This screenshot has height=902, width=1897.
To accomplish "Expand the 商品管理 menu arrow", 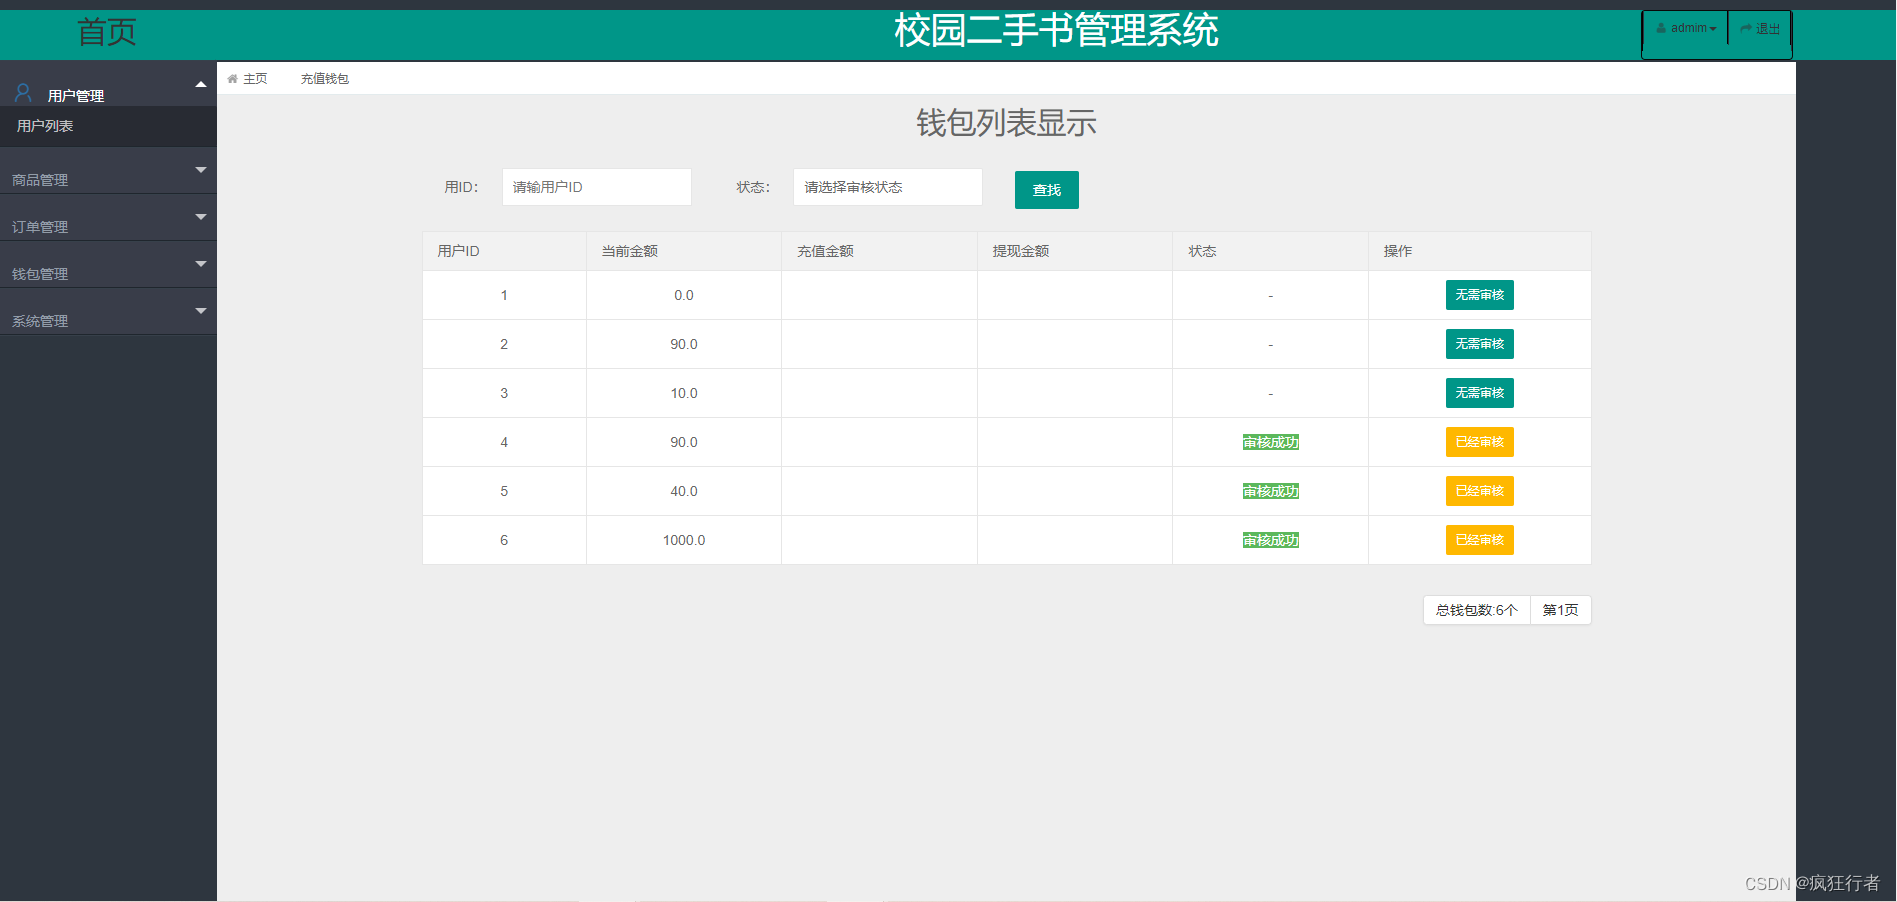I will (x=201, y=170).
